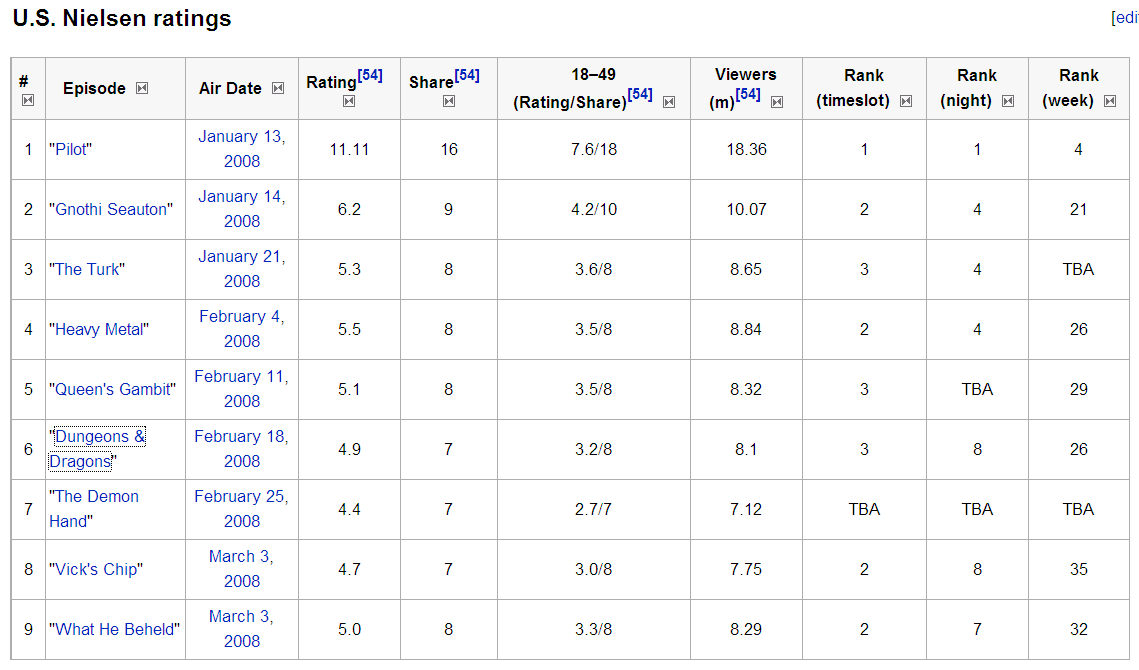This screenshot has width=1139, height=670.
Task: Open reference [54] in Viewers header
Action: [748, 94]
